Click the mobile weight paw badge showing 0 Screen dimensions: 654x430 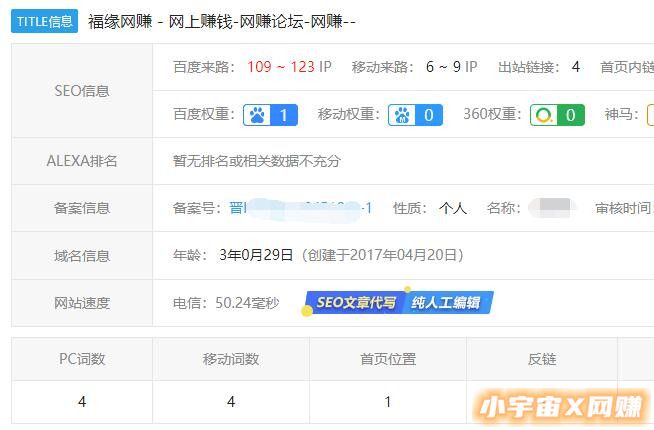[415, 115]
